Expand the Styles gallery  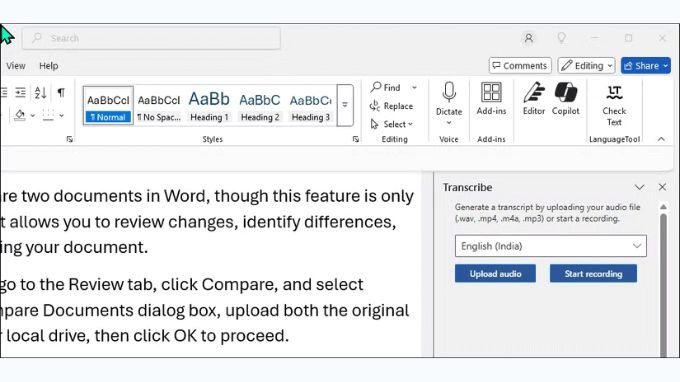pos(345,105)
